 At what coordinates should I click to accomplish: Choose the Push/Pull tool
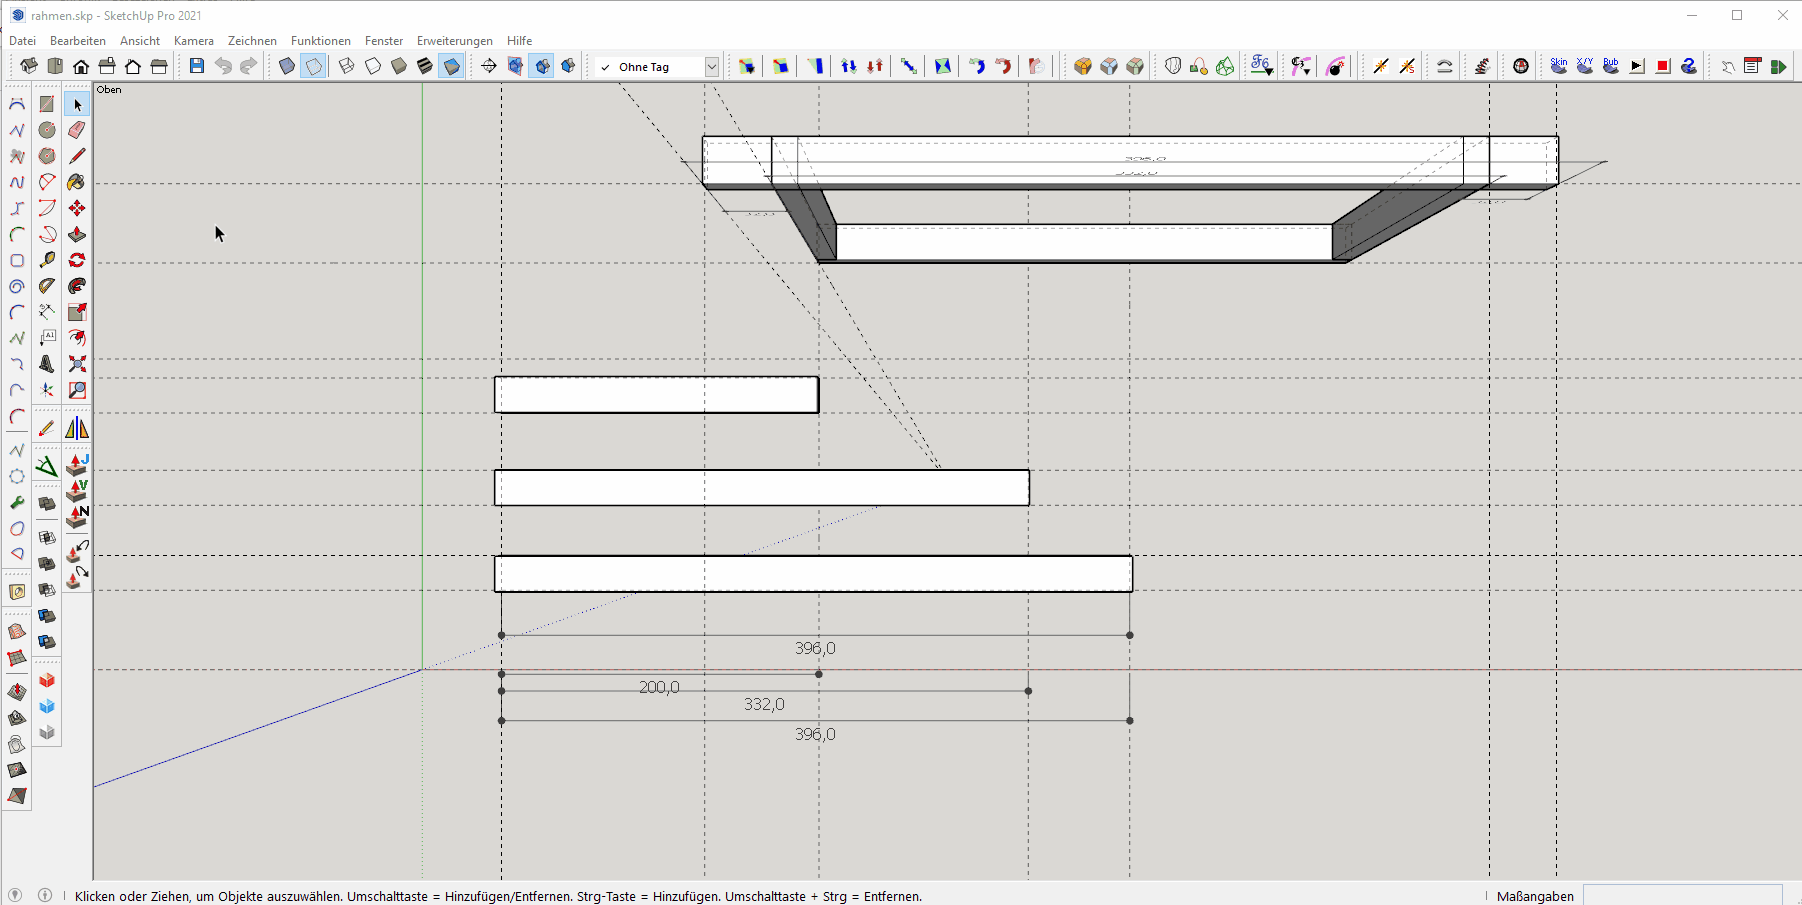[77, 234]
